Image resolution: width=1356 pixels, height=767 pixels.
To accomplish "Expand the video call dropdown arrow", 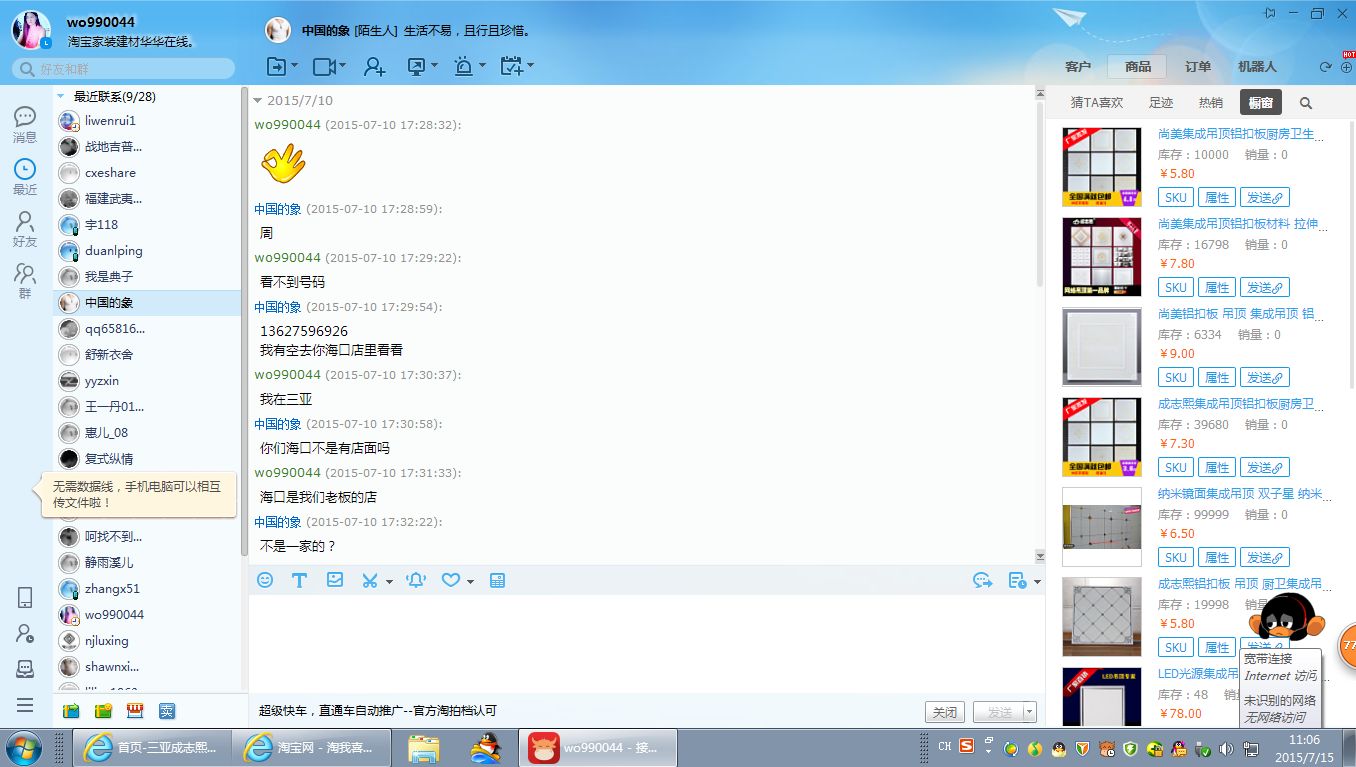I will 343,66.
